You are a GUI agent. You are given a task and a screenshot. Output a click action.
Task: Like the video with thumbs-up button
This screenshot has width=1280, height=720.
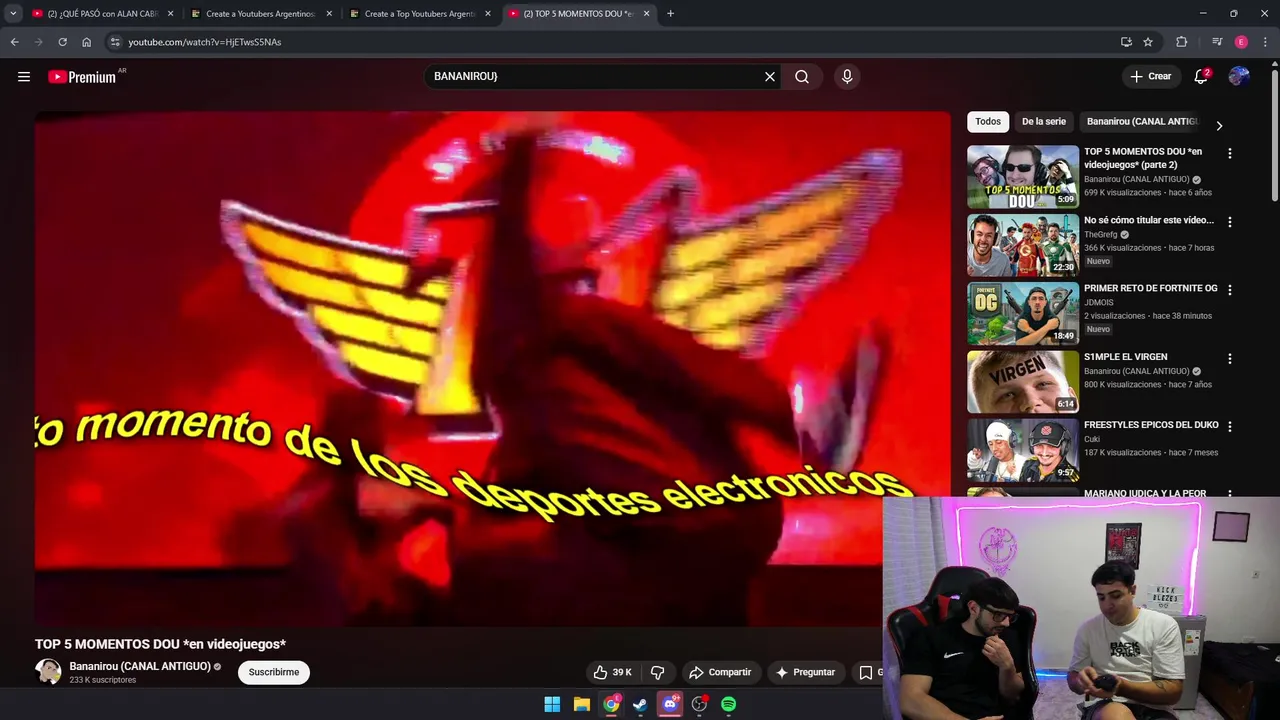coord(612,672)
